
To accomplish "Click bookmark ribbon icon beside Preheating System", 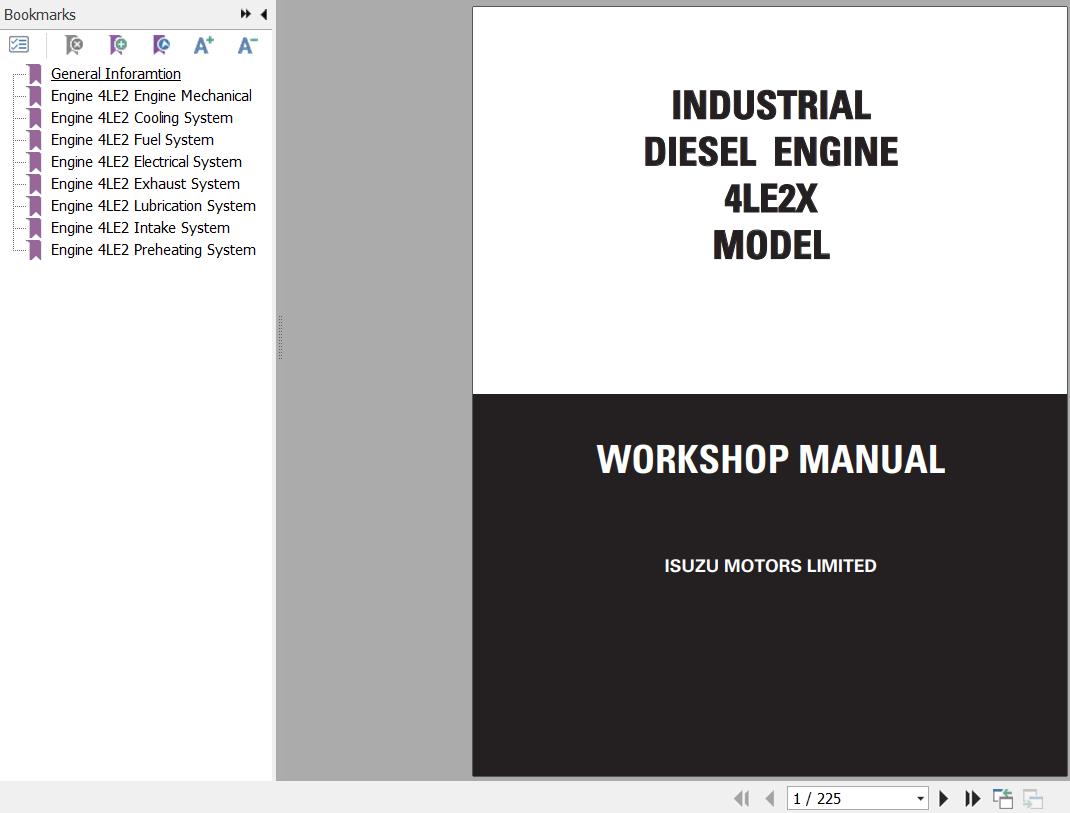I will coord(35,250).
